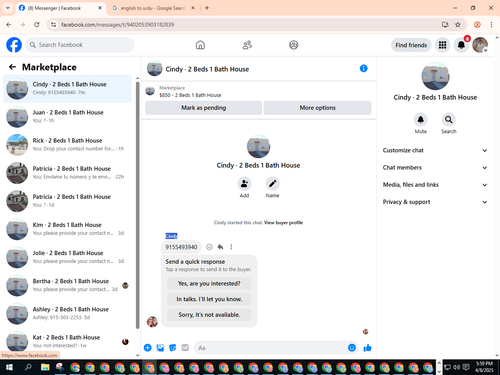Image resolution: width=500 pixels, height=375 pixels.
Task: Switch to the Messenger | Facebook tab
Action: tap(60, 8)
